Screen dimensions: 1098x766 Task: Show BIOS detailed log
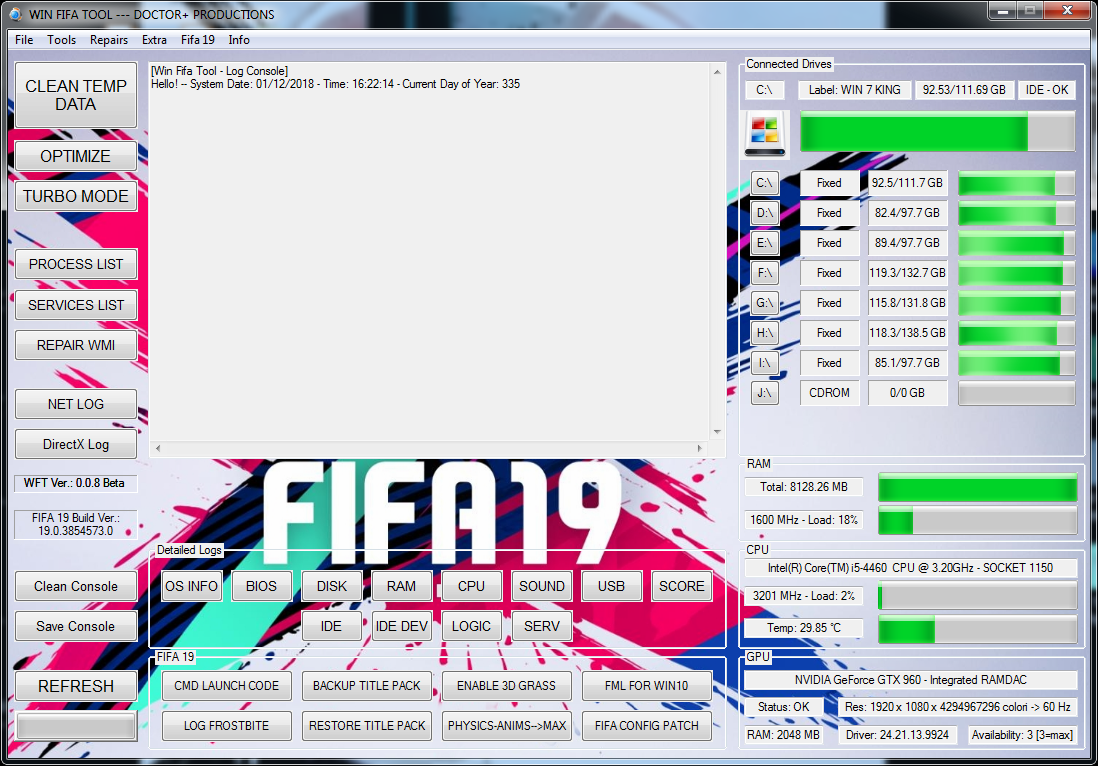tap(261, 586)
